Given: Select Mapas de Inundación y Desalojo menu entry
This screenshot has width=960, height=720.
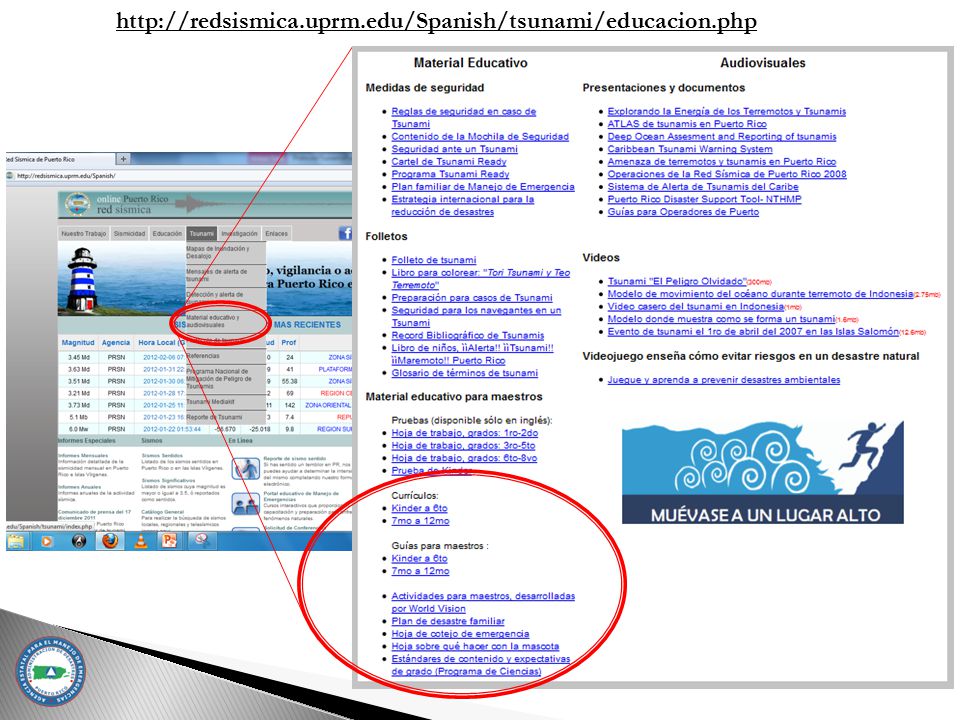Looking at the screenshot, I should (226, 252).
